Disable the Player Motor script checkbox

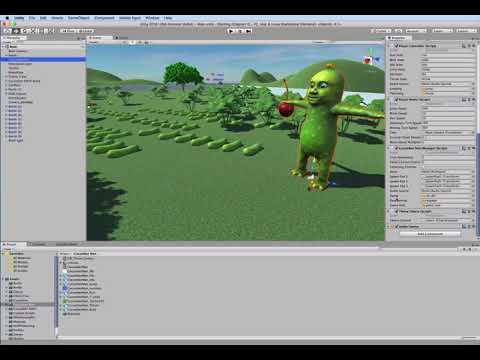pos(396,99)
